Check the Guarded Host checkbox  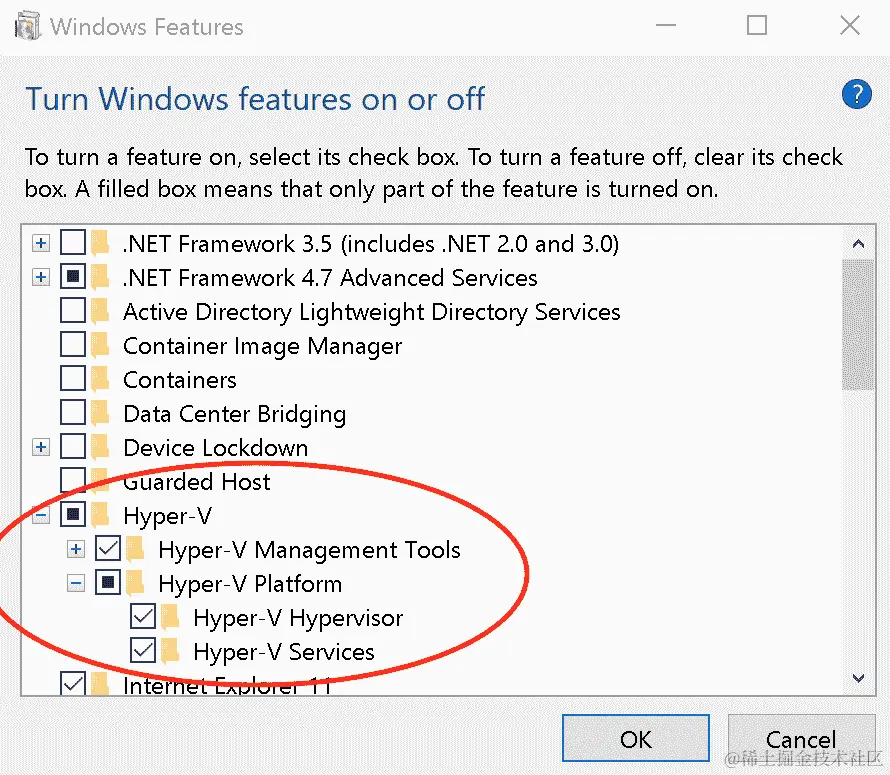[x=73, y=482]
